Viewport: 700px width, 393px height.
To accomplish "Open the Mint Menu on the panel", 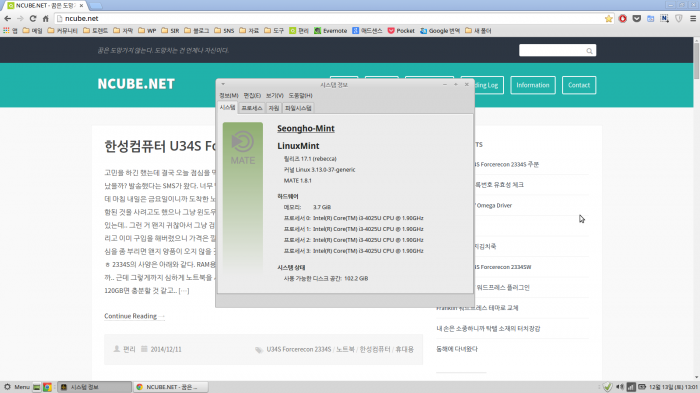I will (x=17, y=387).
